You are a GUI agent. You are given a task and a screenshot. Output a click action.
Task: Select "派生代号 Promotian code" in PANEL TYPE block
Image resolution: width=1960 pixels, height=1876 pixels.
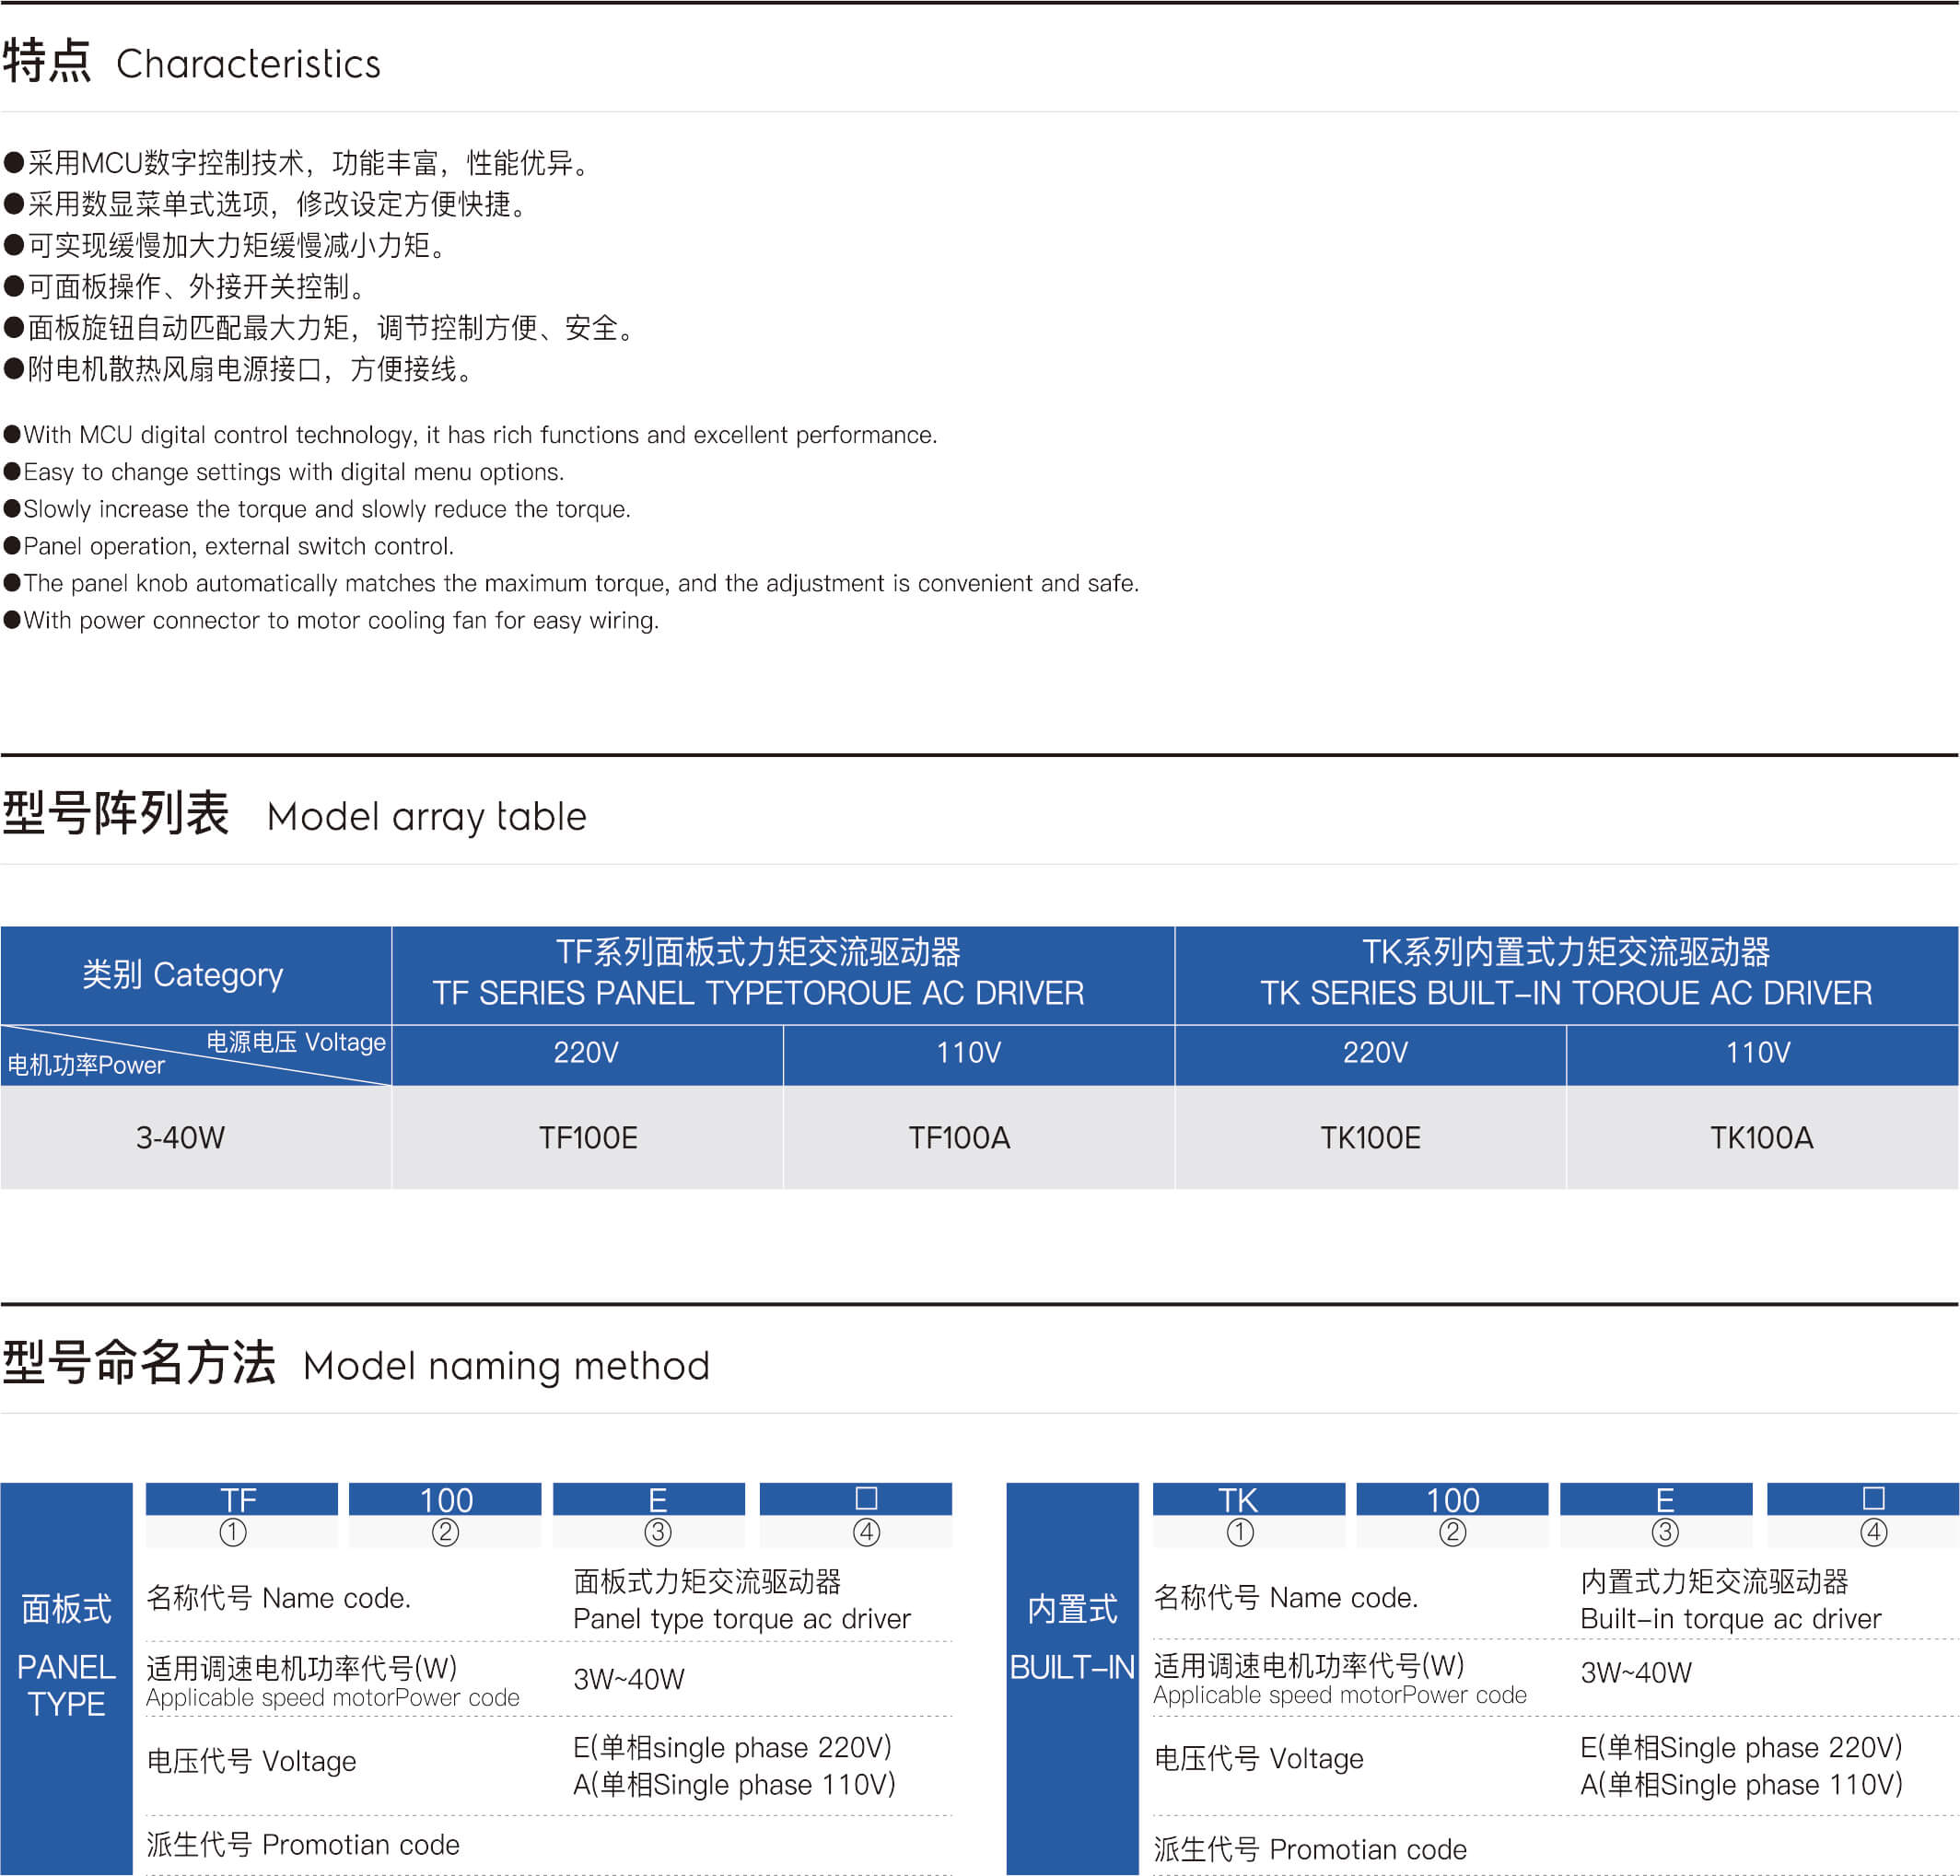(x=303, y=1844)
